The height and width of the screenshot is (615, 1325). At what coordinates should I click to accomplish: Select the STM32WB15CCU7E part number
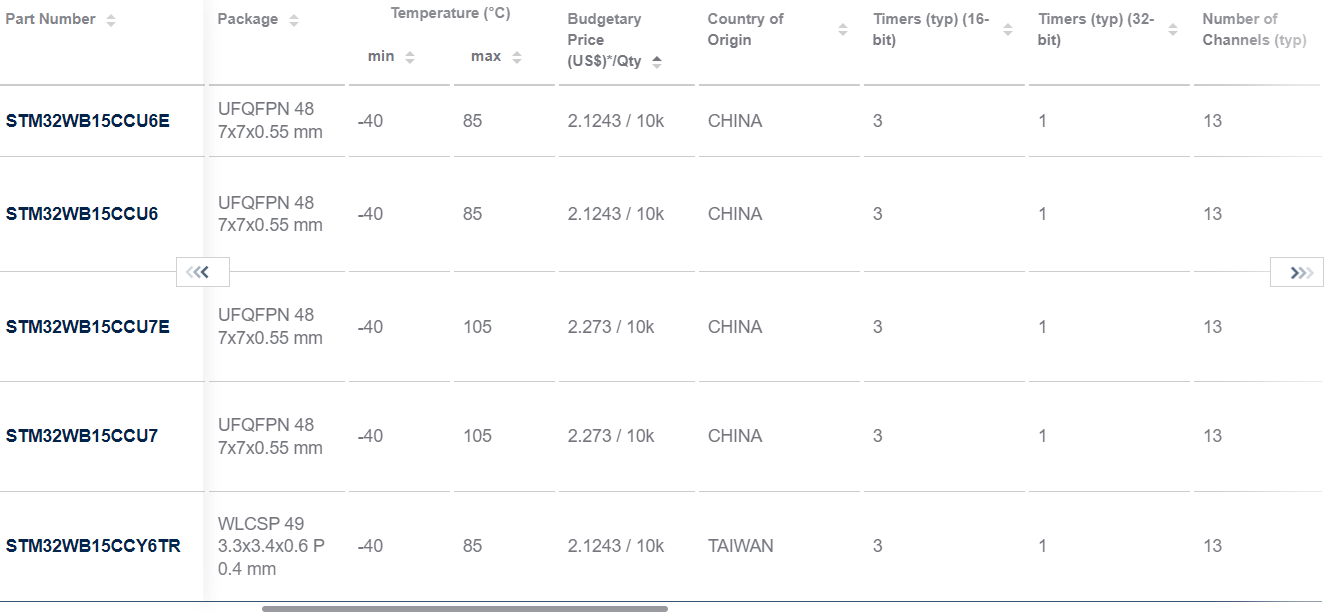point(88,327)
